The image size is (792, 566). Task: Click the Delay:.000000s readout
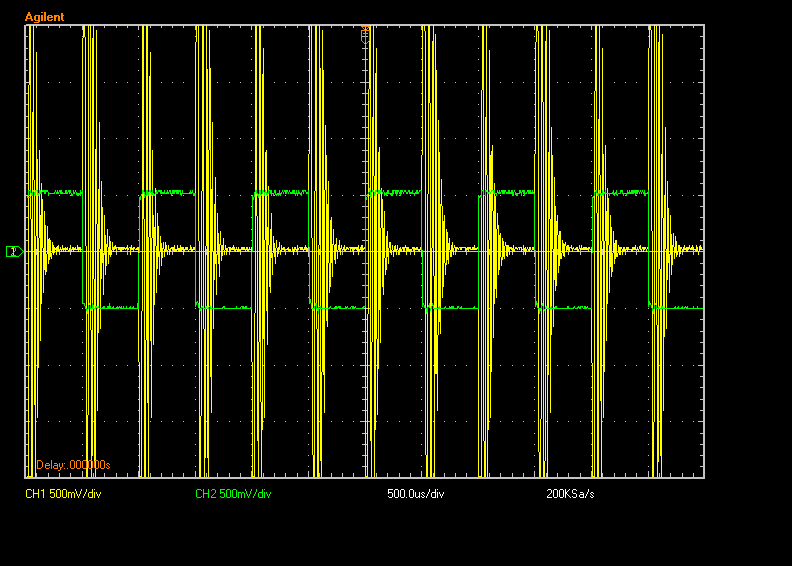73,465
